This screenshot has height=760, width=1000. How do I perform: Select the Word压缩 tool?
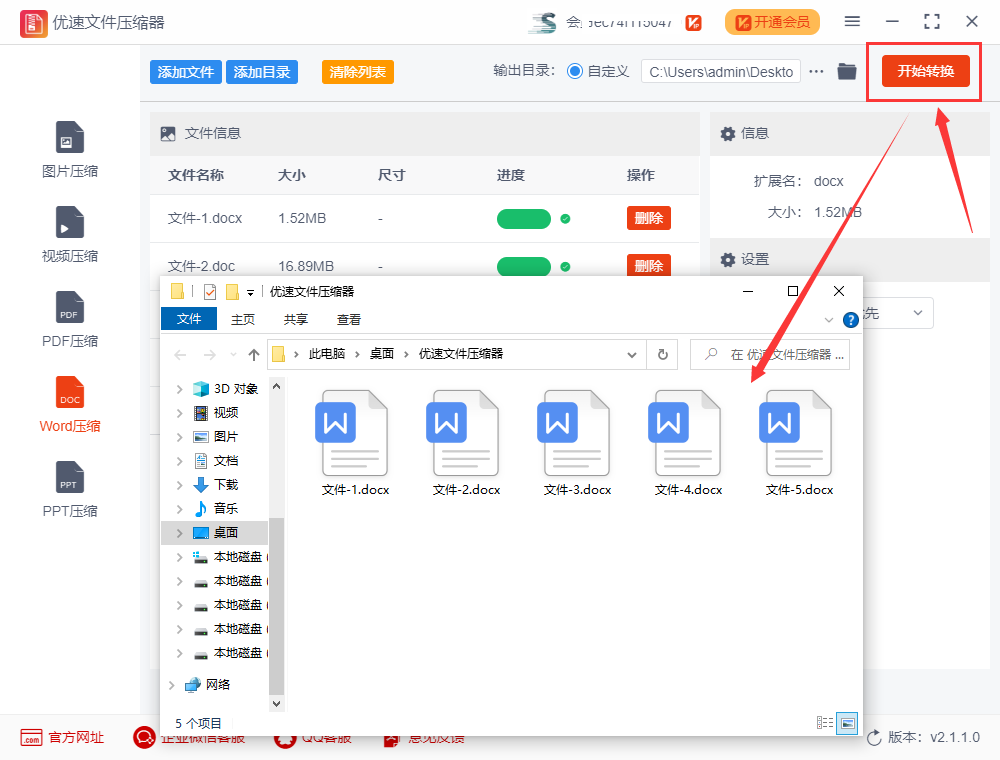(70, 404)
